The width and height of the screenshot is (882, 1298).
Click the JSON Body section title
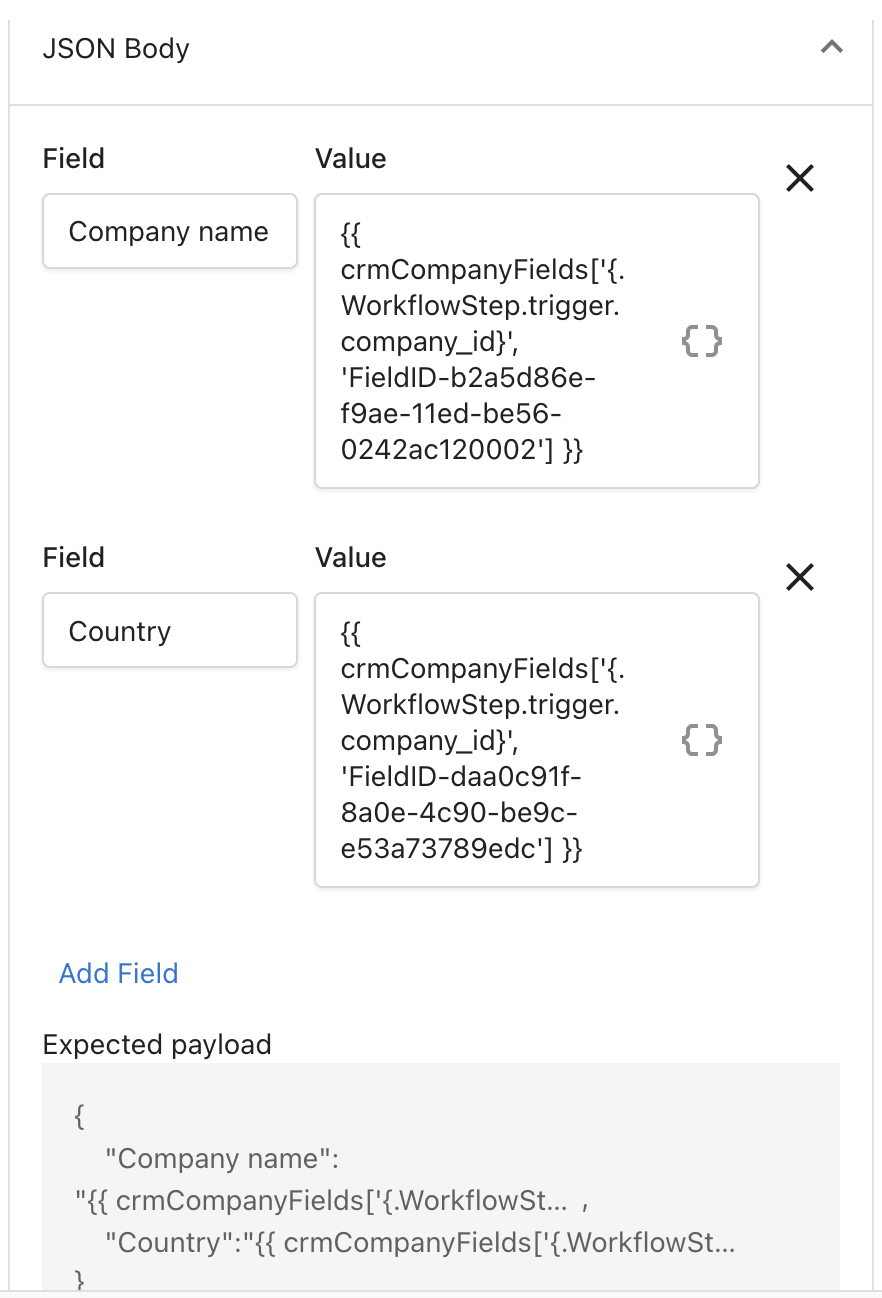(116, 49)
